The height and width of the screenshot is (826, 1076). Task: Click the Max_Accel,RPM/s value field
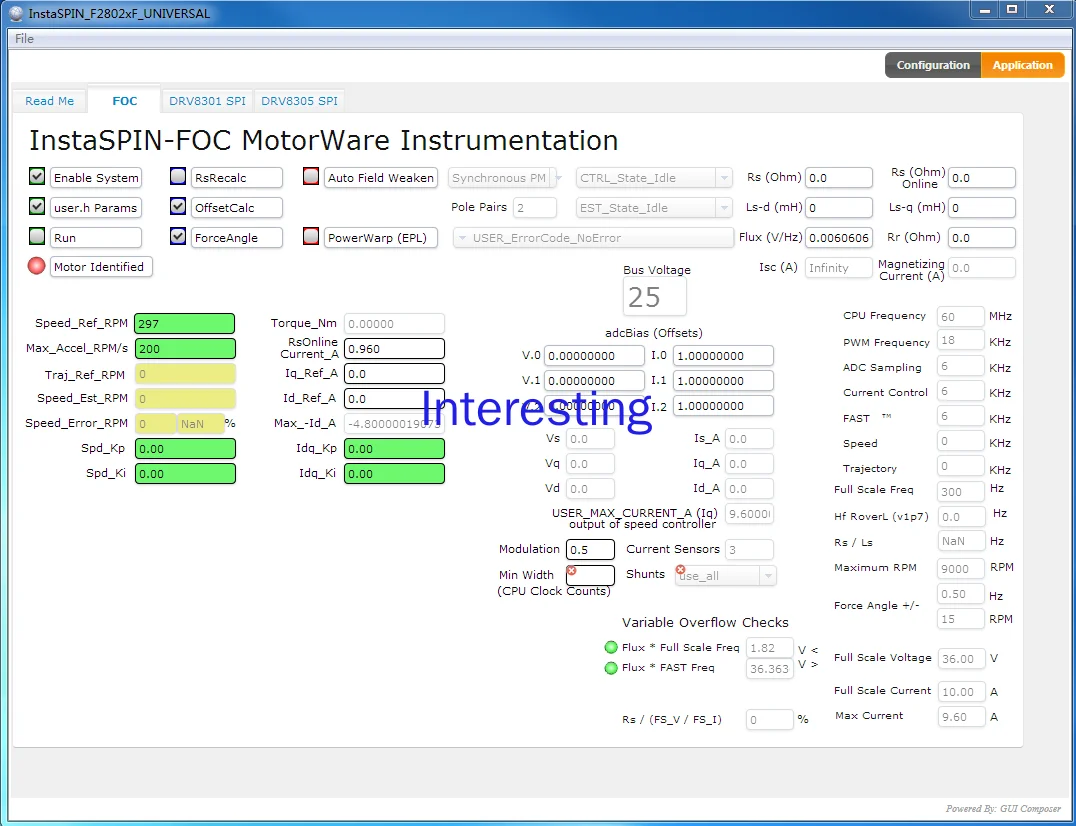coord(184,348)
